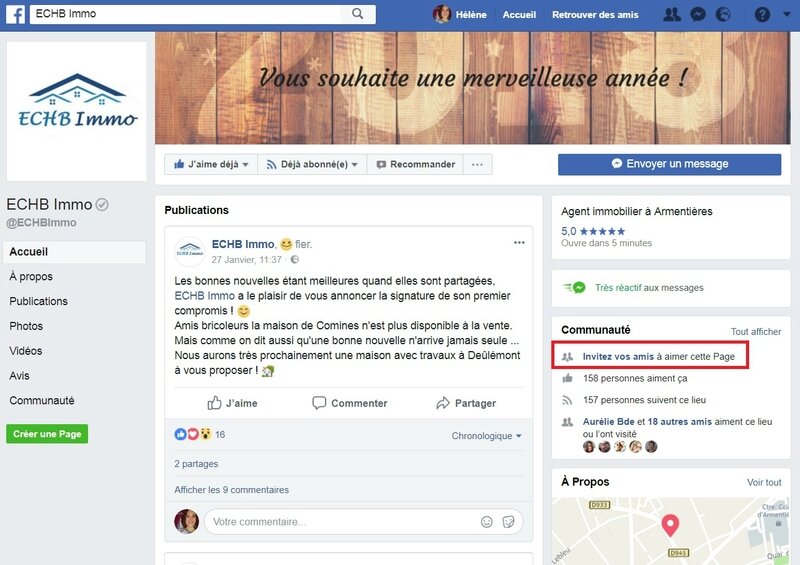Viewport: 800px width, 565px height.
Task: Click the follow feed icon beside 157 personnes
Action: click(x=567, y=400)
